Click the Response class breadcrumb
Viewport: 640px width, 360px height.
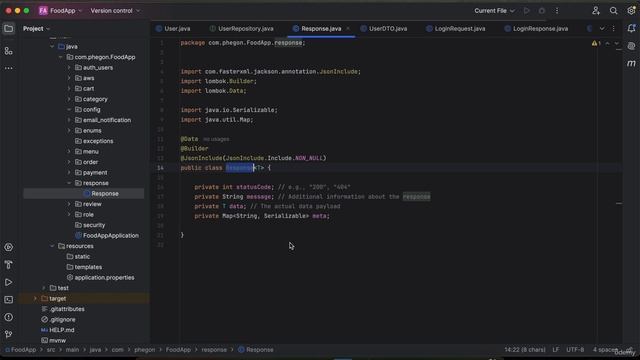256,350
